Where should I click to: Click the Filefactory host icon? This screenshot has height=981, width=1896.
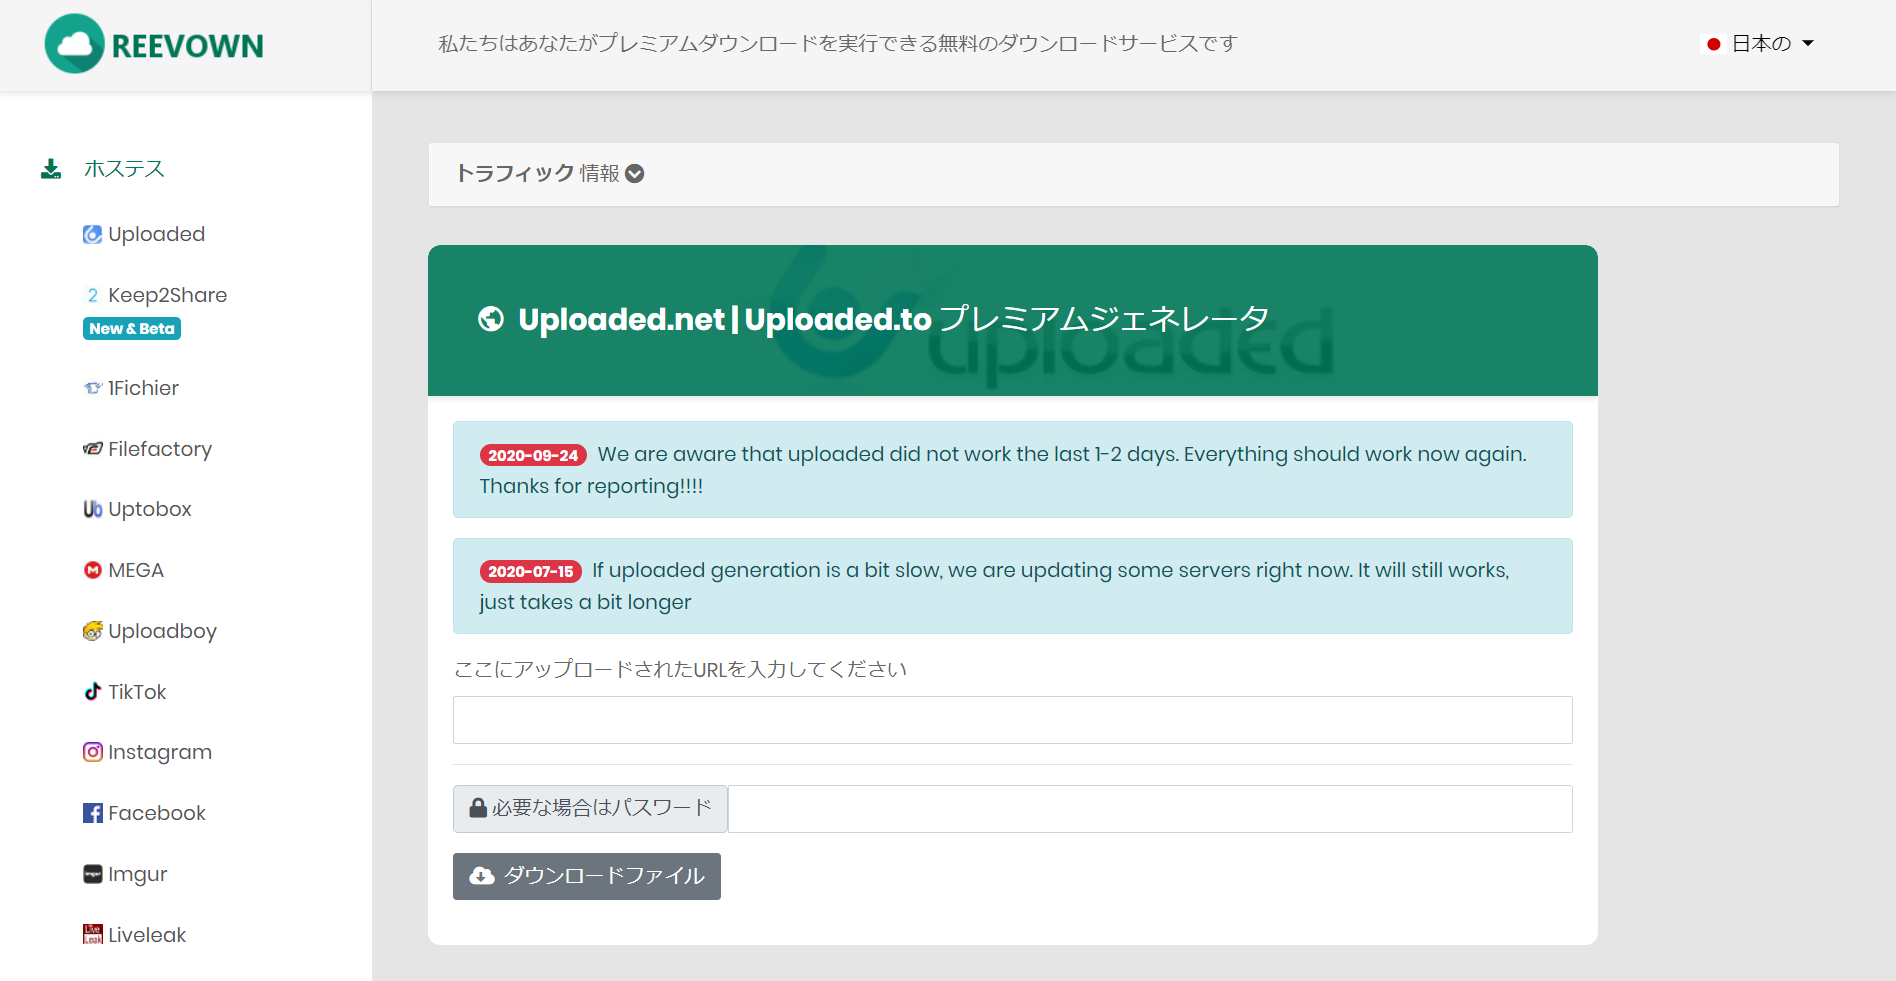click(x=92, y=449)
